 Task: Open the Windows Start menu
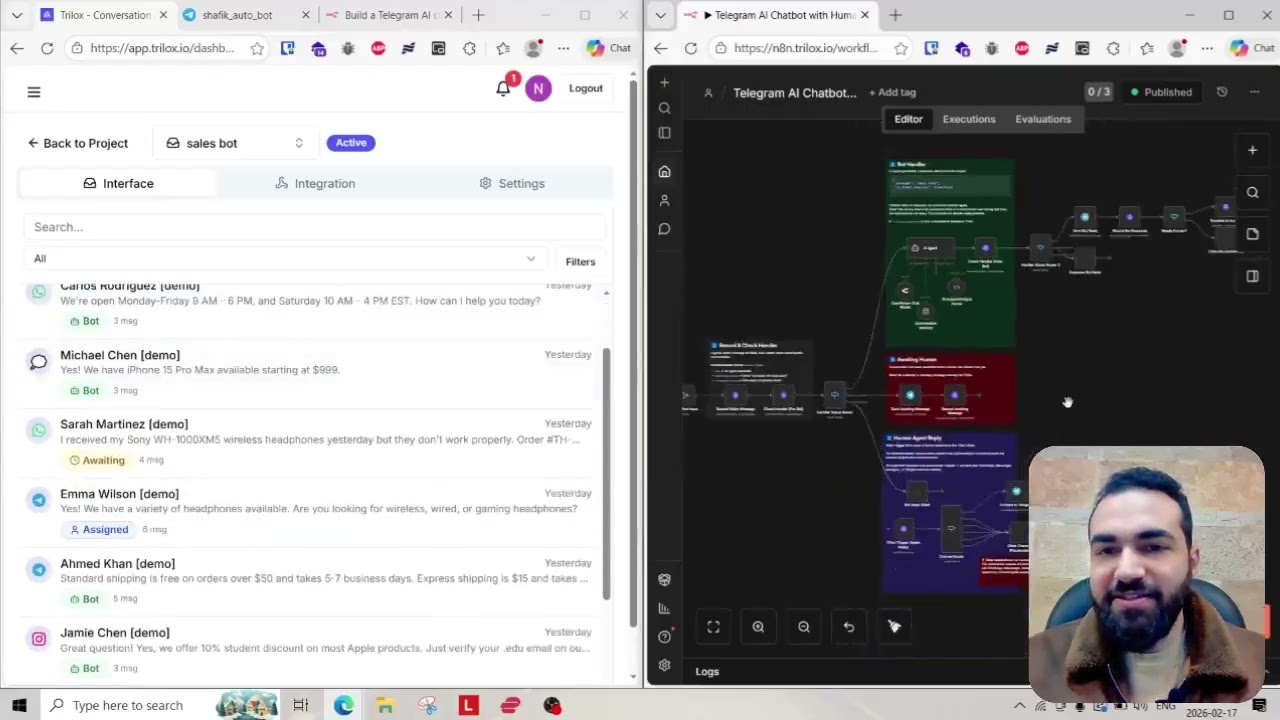pyautogui.click(x=19, y=706)
